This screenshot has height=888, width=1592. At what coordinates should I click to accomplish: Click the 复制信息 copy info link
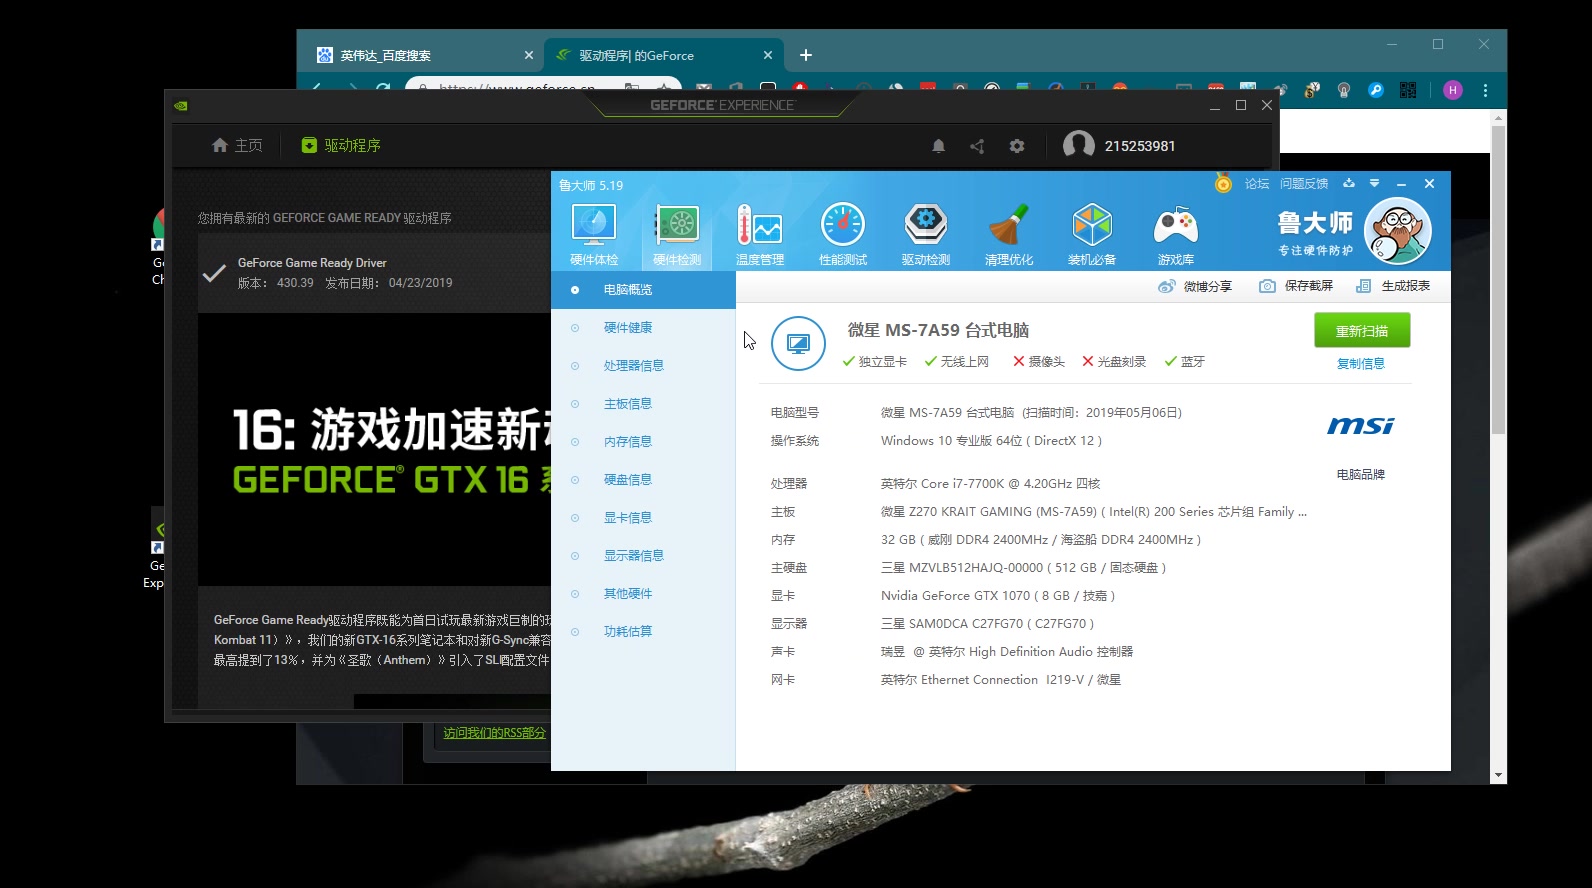(1361, 363)
